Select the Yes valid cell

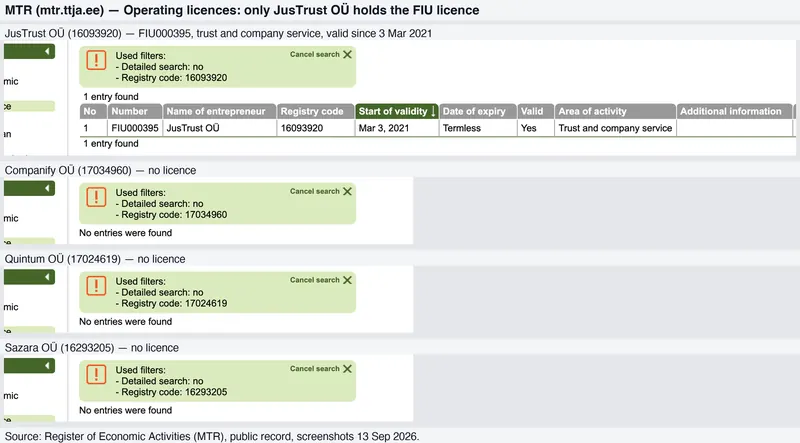pyautogui.click(x=536, y=128)
